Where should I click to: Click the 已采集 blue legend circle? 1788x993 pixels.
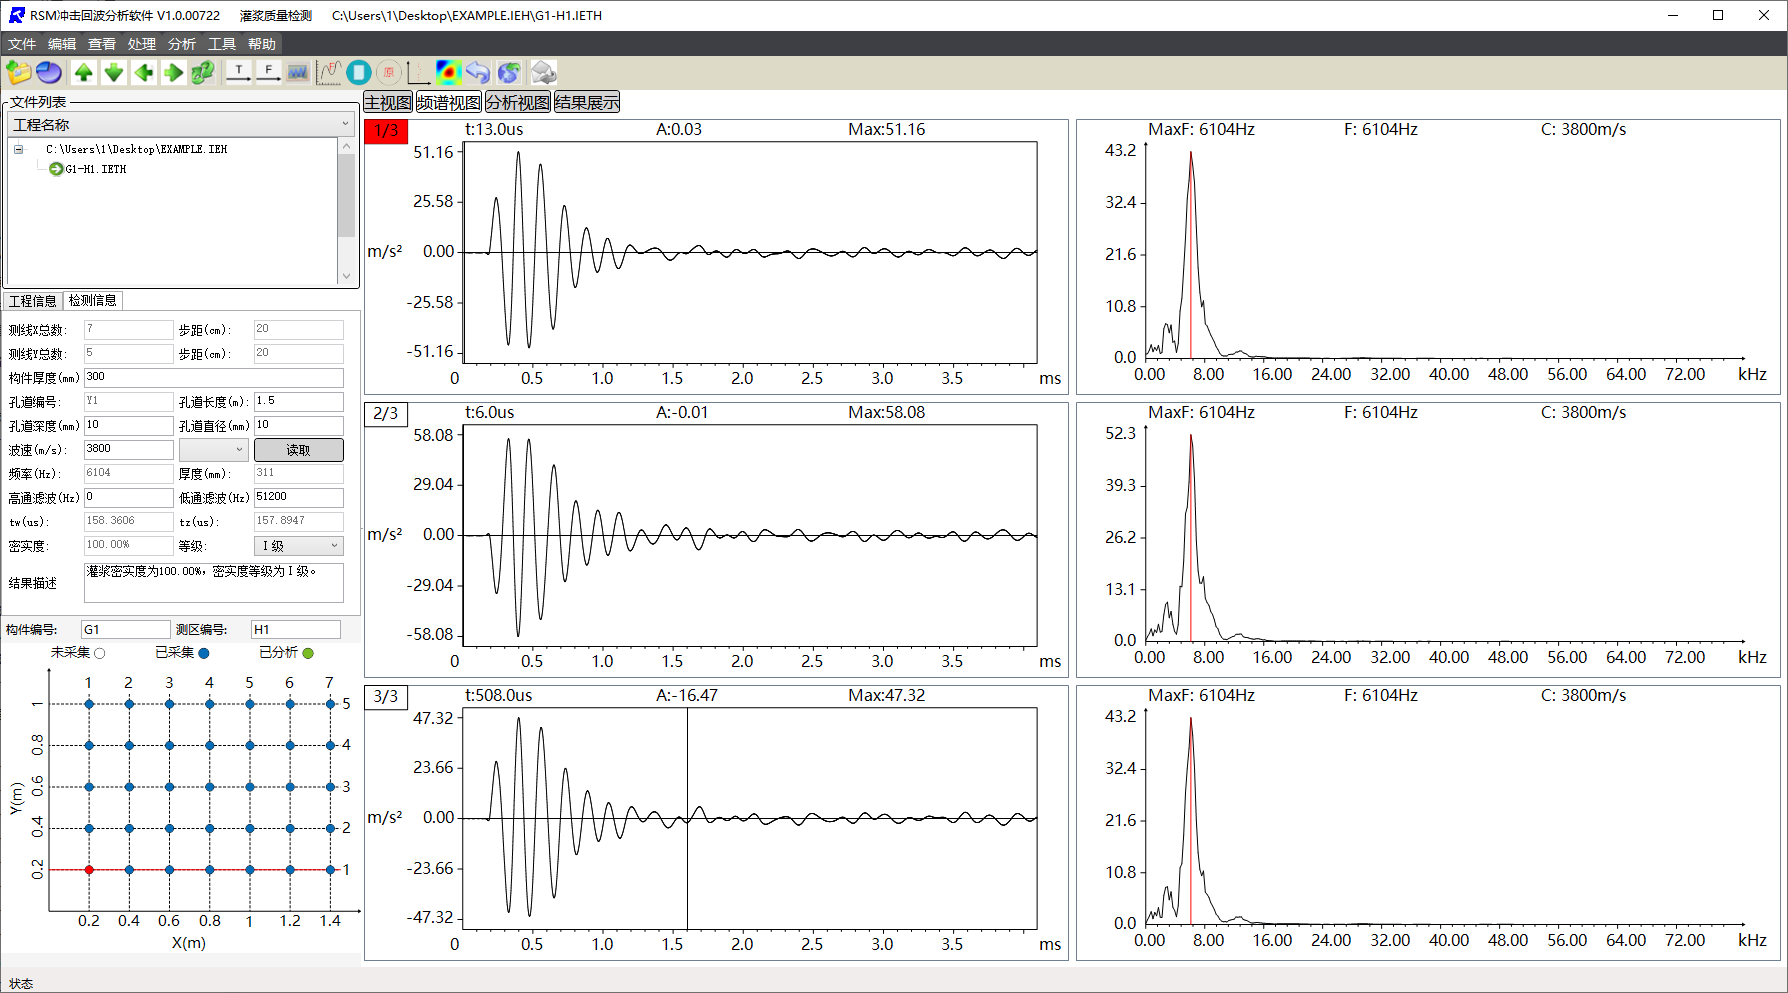tap(204, 653)
